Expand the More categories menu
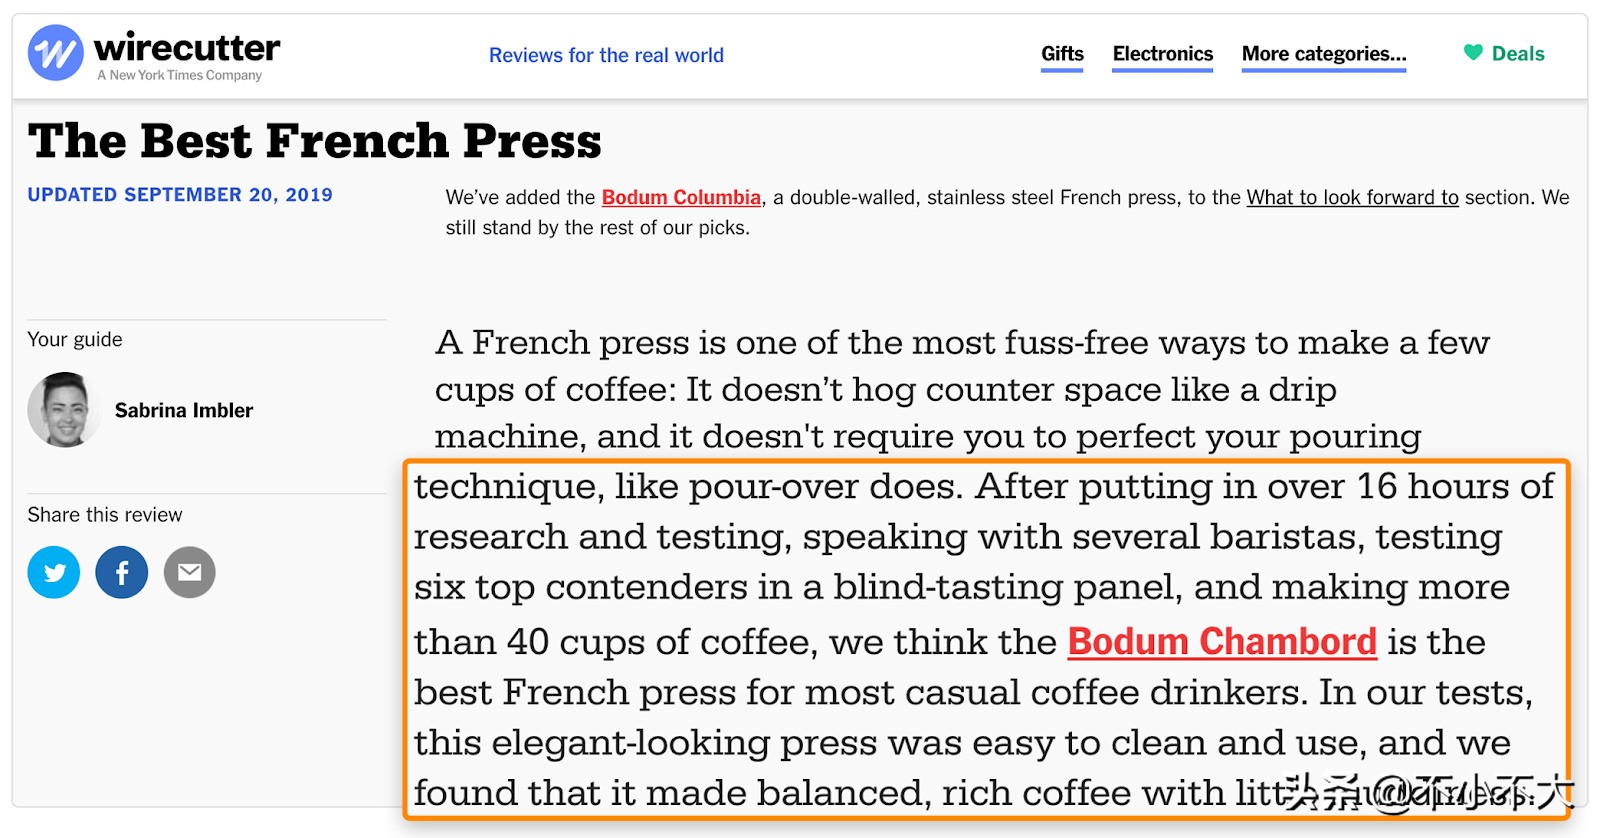 [x=1324, y=54]
